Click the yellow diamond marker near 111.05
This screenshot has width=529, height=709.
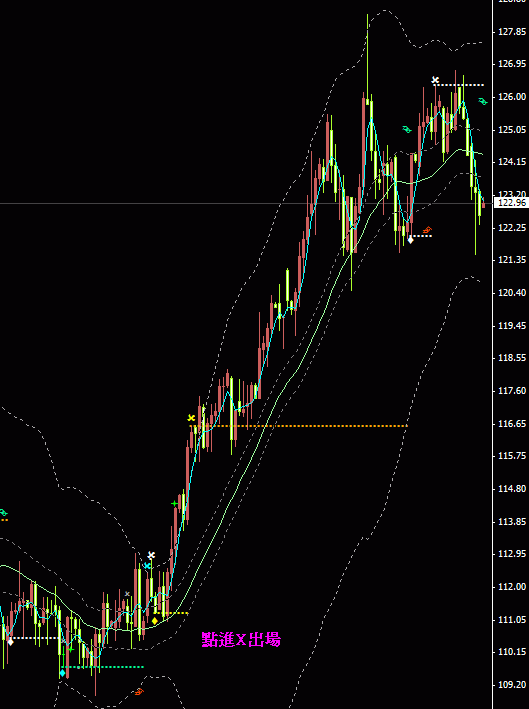[x=155, y=621]
